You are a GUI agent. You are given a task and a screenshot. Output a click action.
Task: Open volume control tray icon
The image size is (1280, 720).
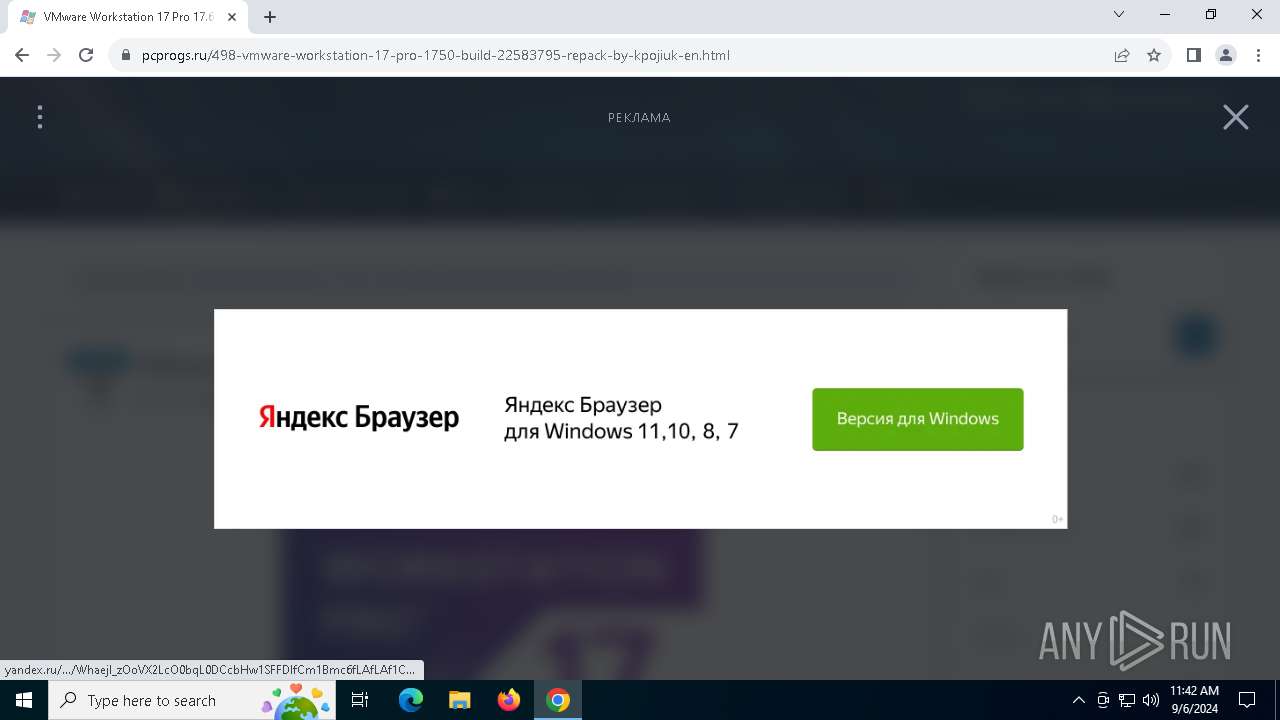1151,700
